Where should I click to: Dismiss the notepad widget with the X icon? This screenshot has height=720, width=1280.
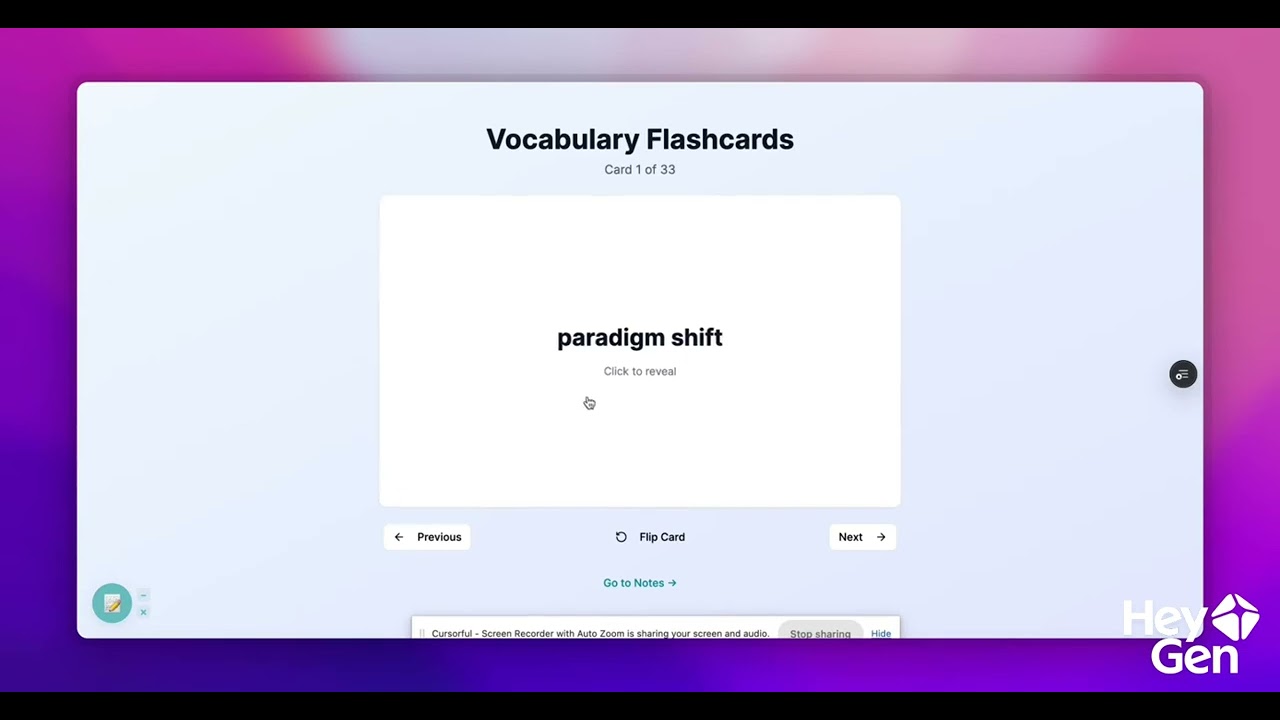click(143, 612)
